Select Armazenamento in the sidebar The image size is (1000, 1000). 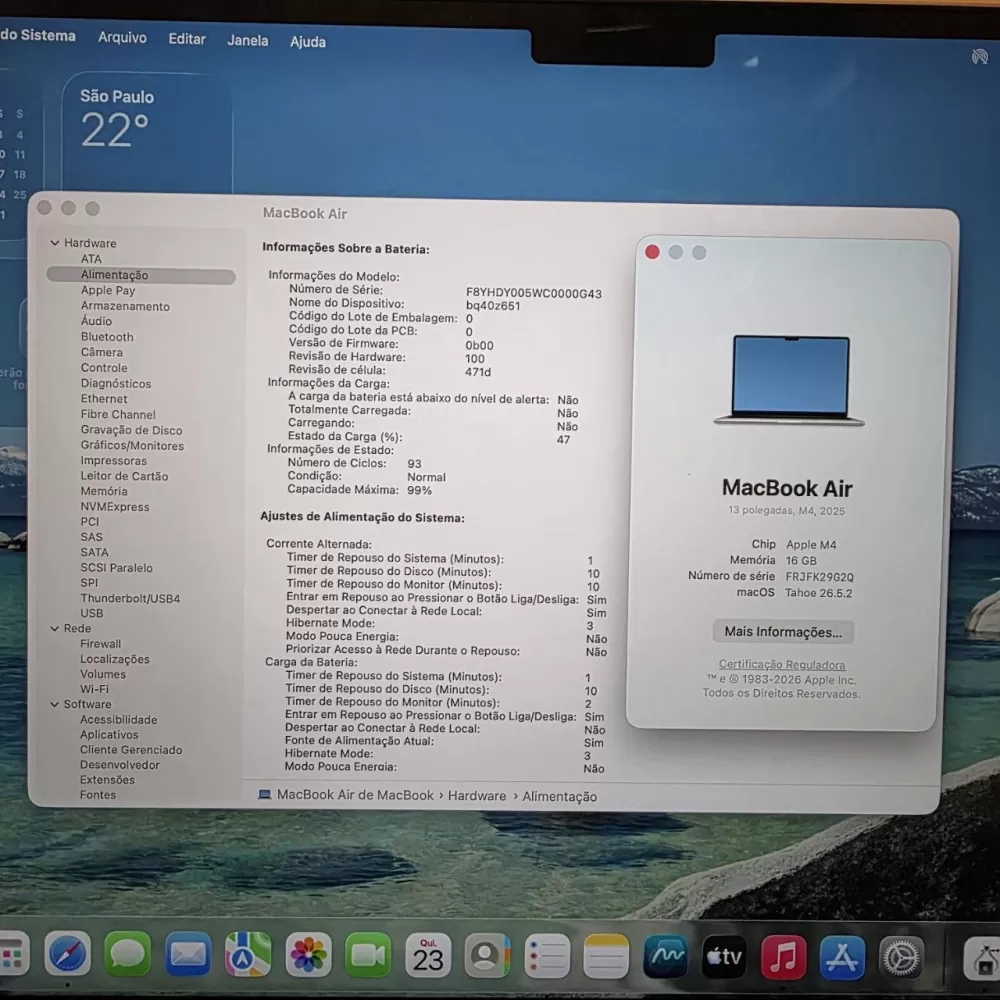(125, 306)
